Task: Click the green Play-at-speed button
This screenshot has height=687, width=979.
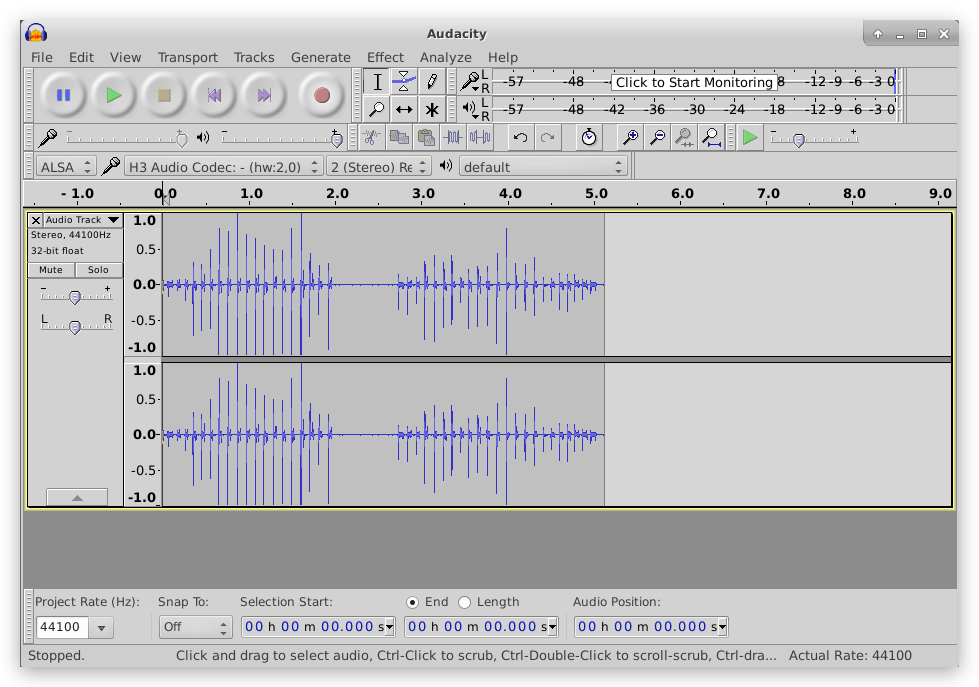Action: click(749, 137)
